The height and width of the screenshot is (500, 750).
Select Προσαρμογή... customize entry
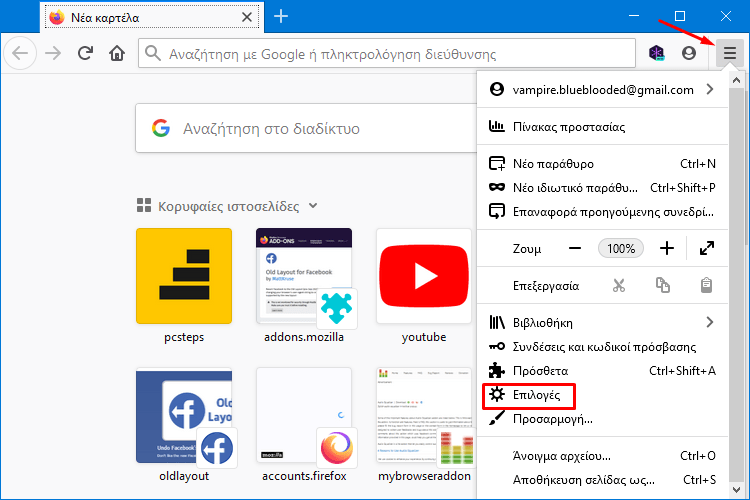[602, 419]
